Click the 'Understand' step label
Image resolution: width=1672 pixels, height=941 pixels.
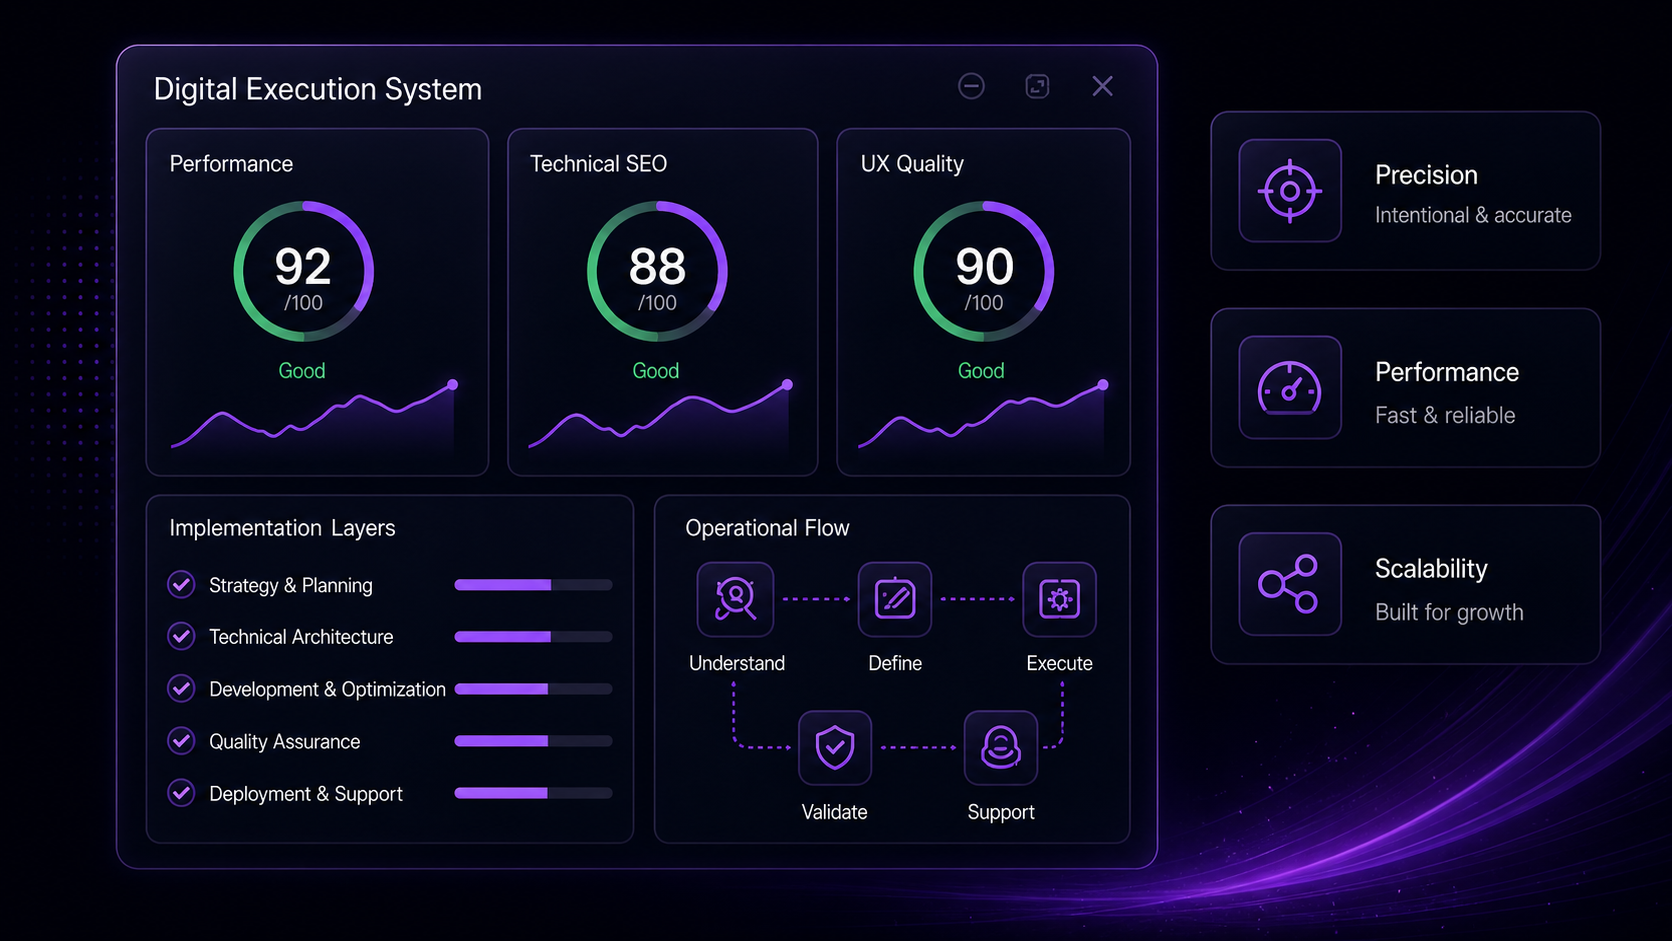coord(737,663)
